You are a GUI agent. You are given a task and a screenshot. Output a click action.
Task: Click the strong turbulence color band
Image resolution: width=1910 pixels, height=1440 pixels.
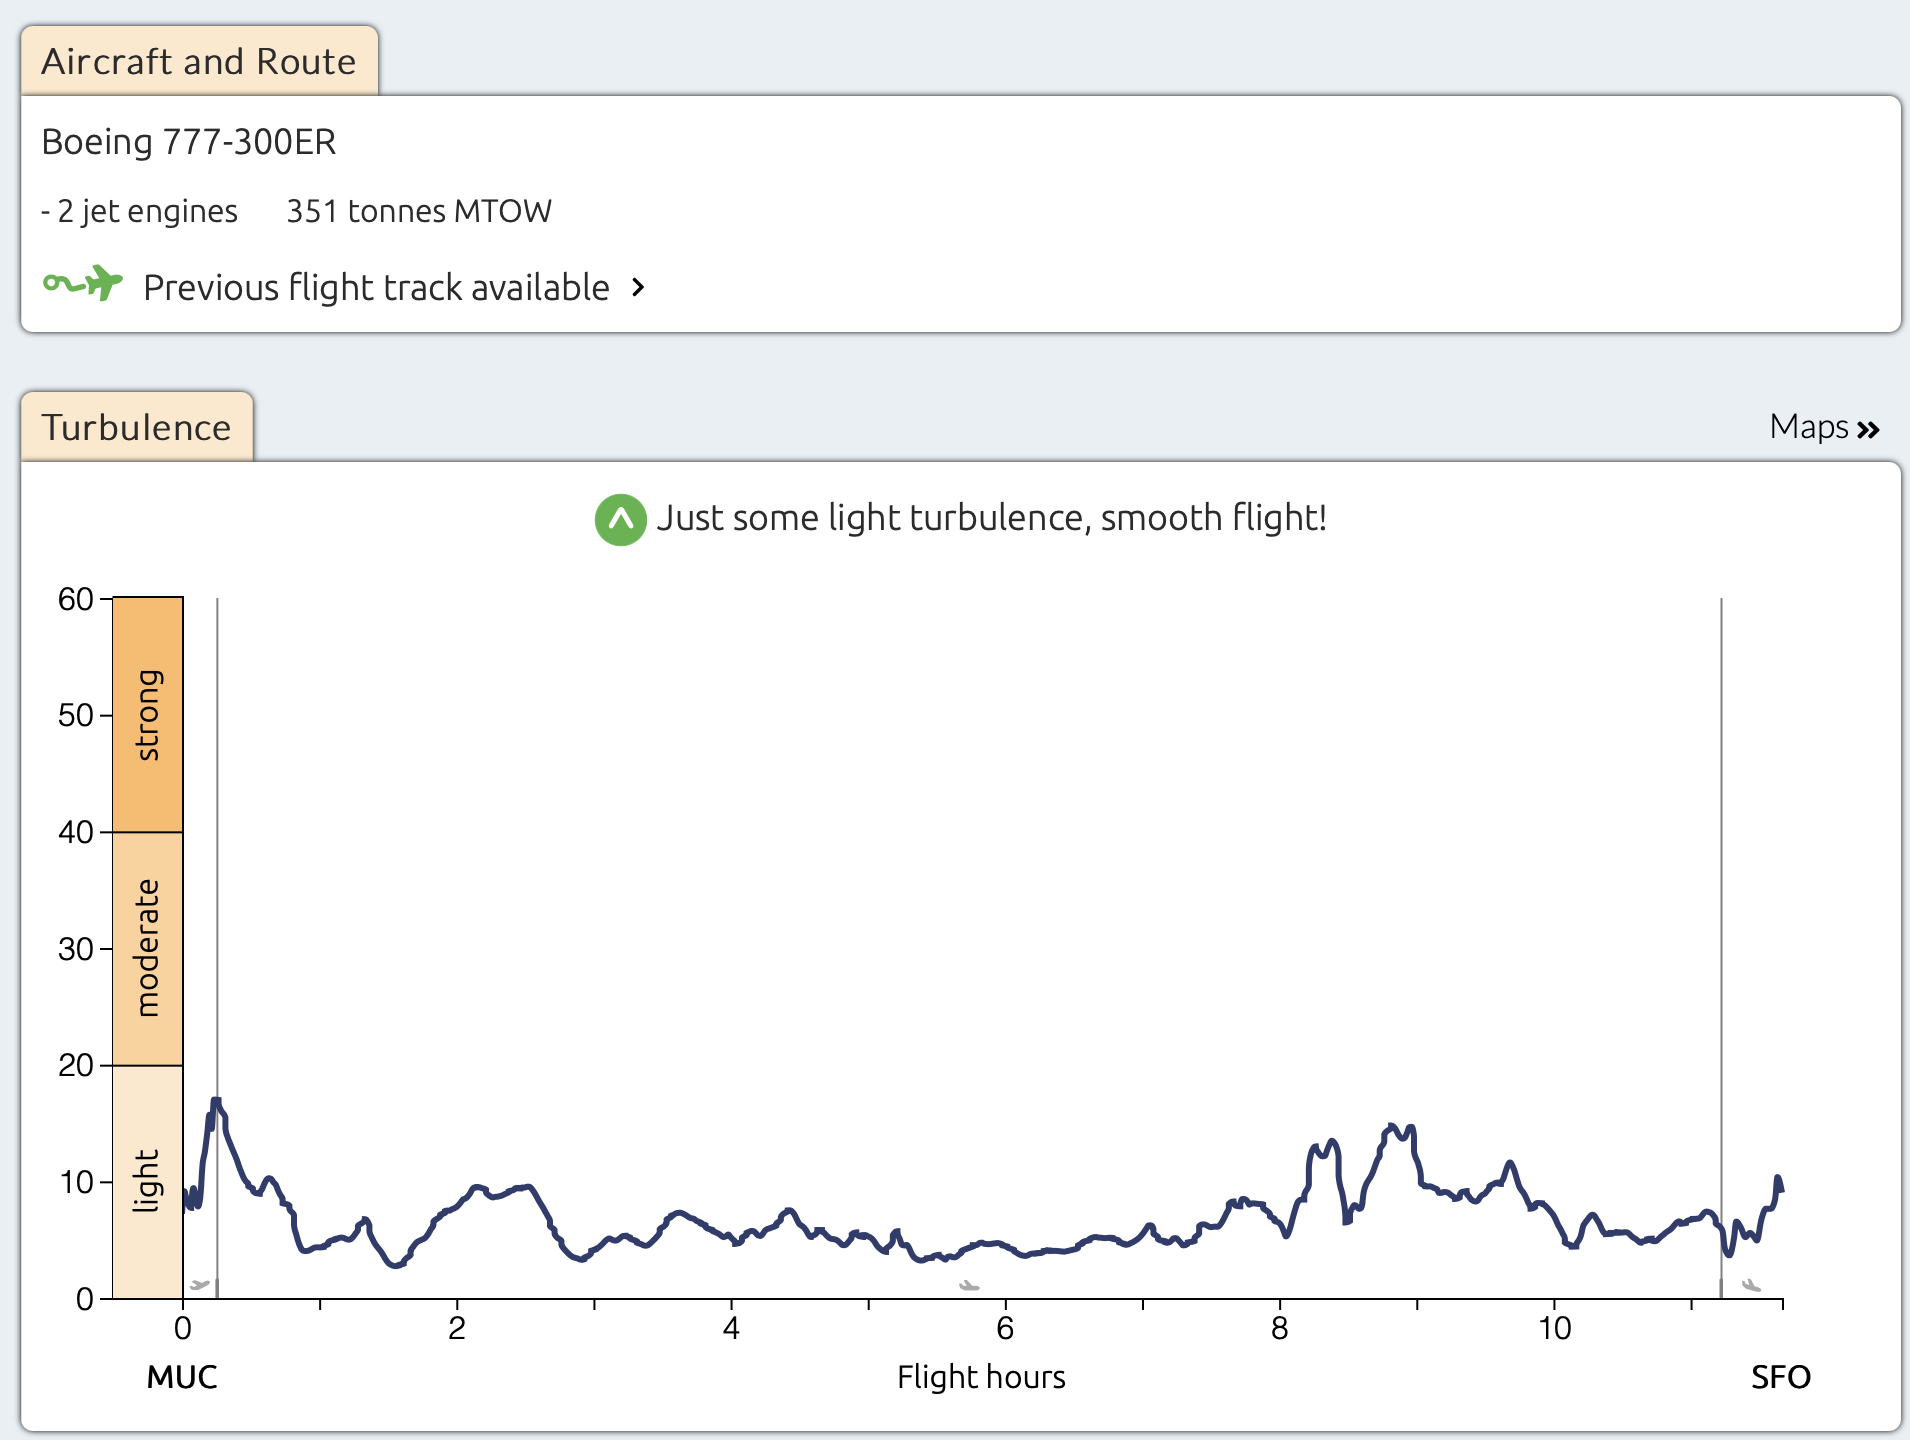point(148,714)
